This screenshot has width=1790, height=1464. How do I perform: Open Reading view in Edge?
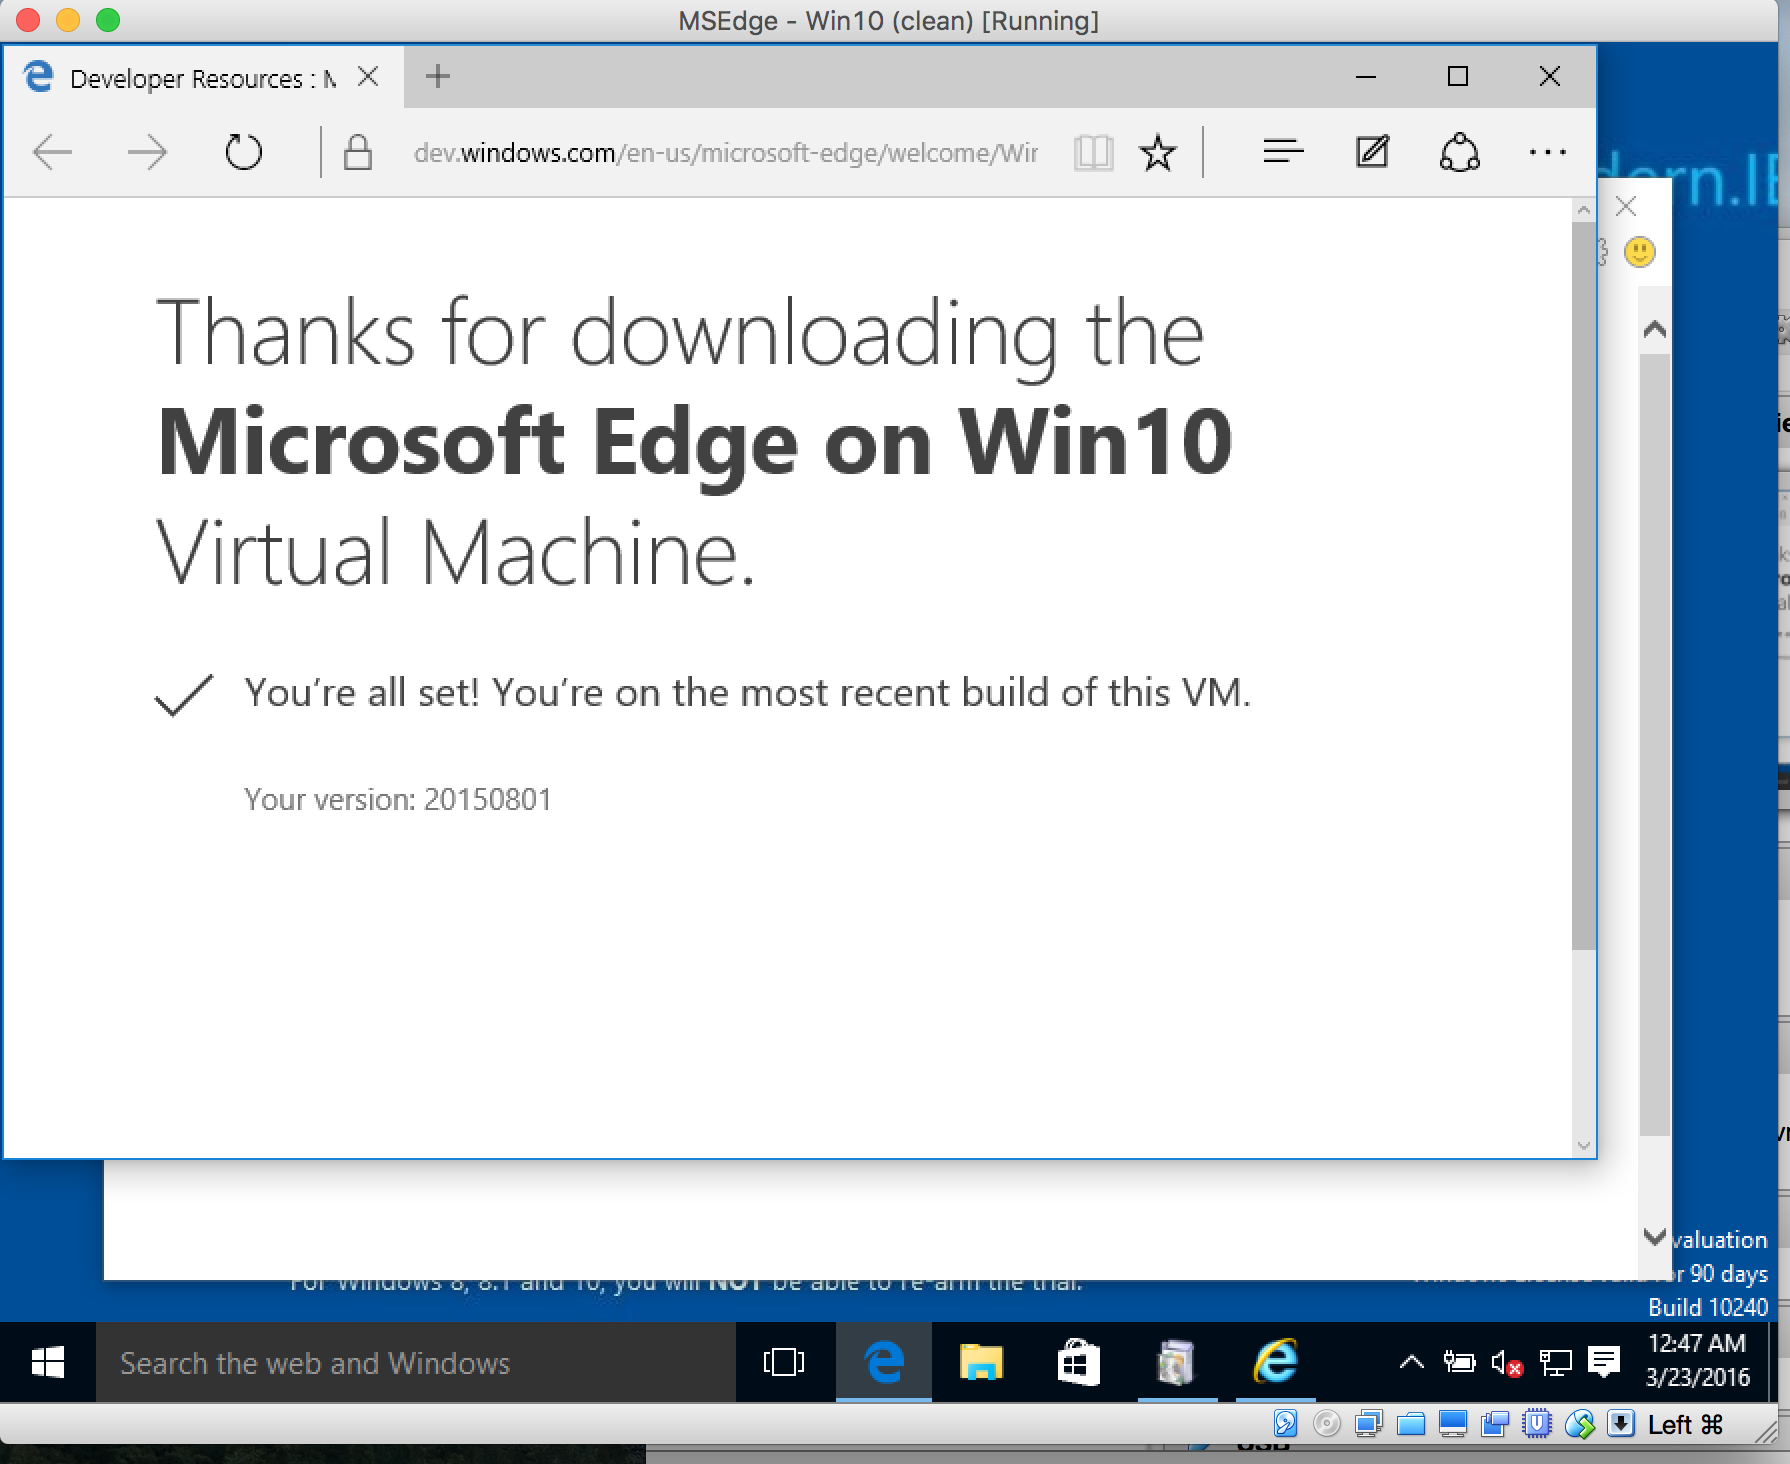tap(1093, 153)
